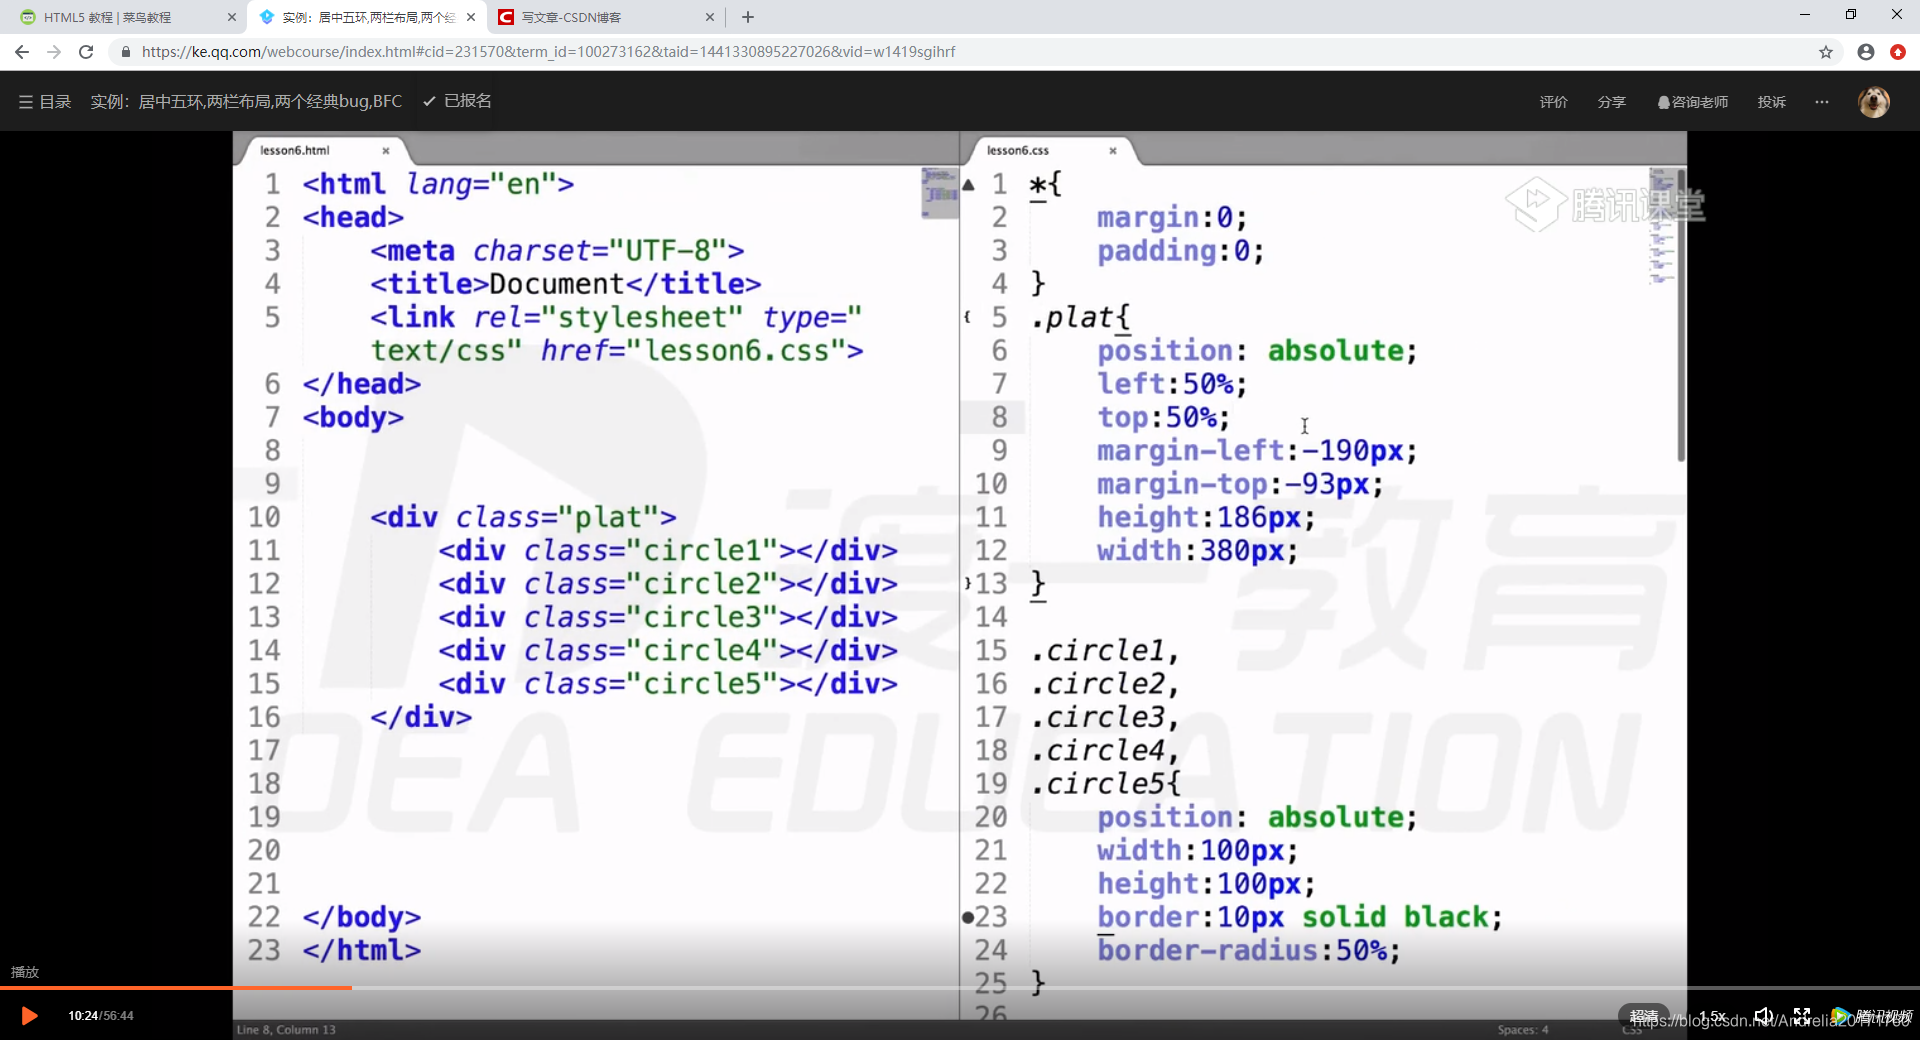Close the HTML5 教程 | 菜鸟教程 tab
This screenshot has width=1920, height=1040.
pyautogui.click(x=232, y=17)
